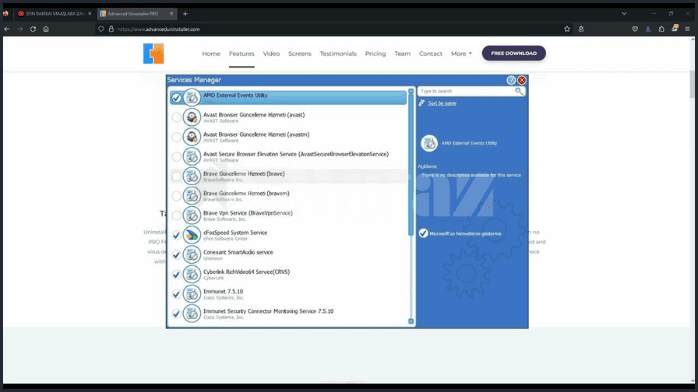
Task: Open the Home menu item
Action: (x=211, y=53)
